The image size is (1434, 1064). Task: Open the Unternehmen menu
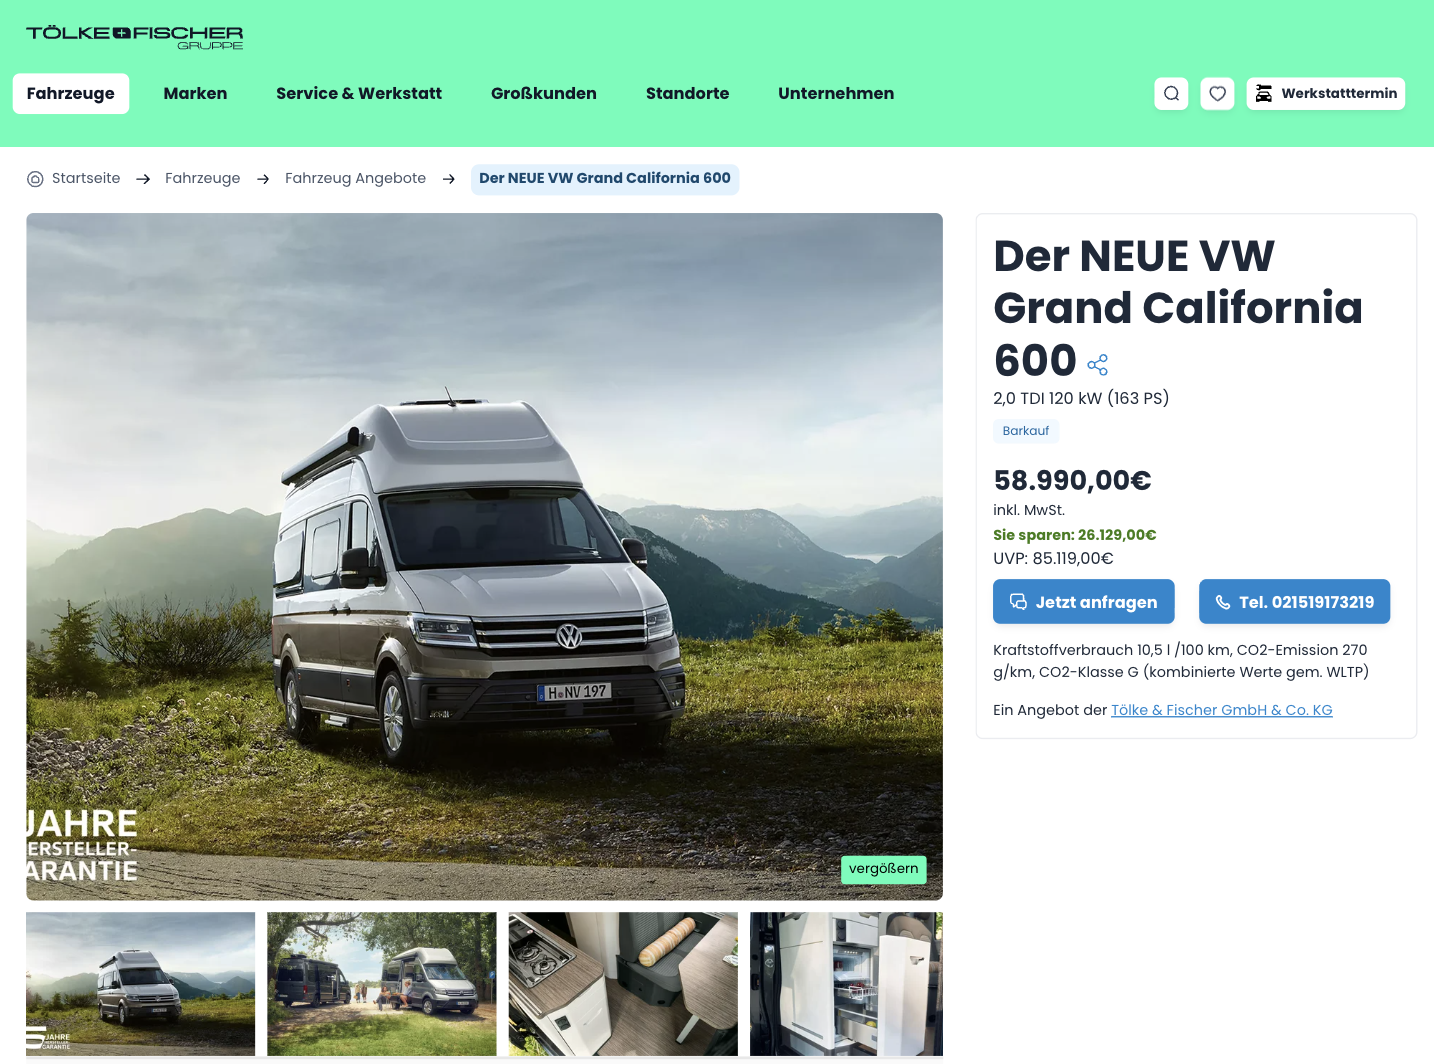(836, 94)
